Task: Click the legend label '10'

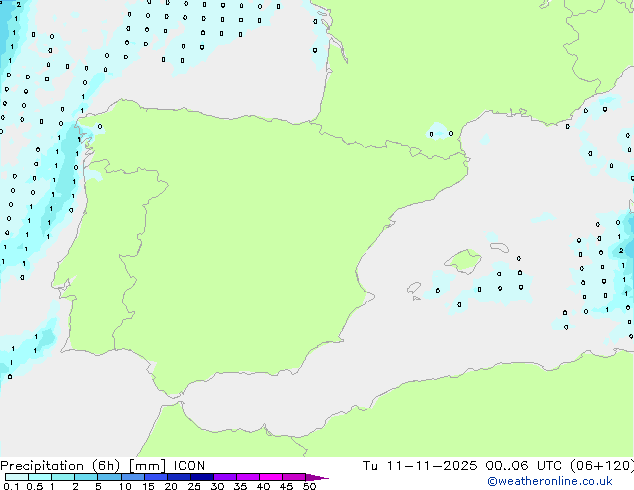Action: tap(125, 486)
